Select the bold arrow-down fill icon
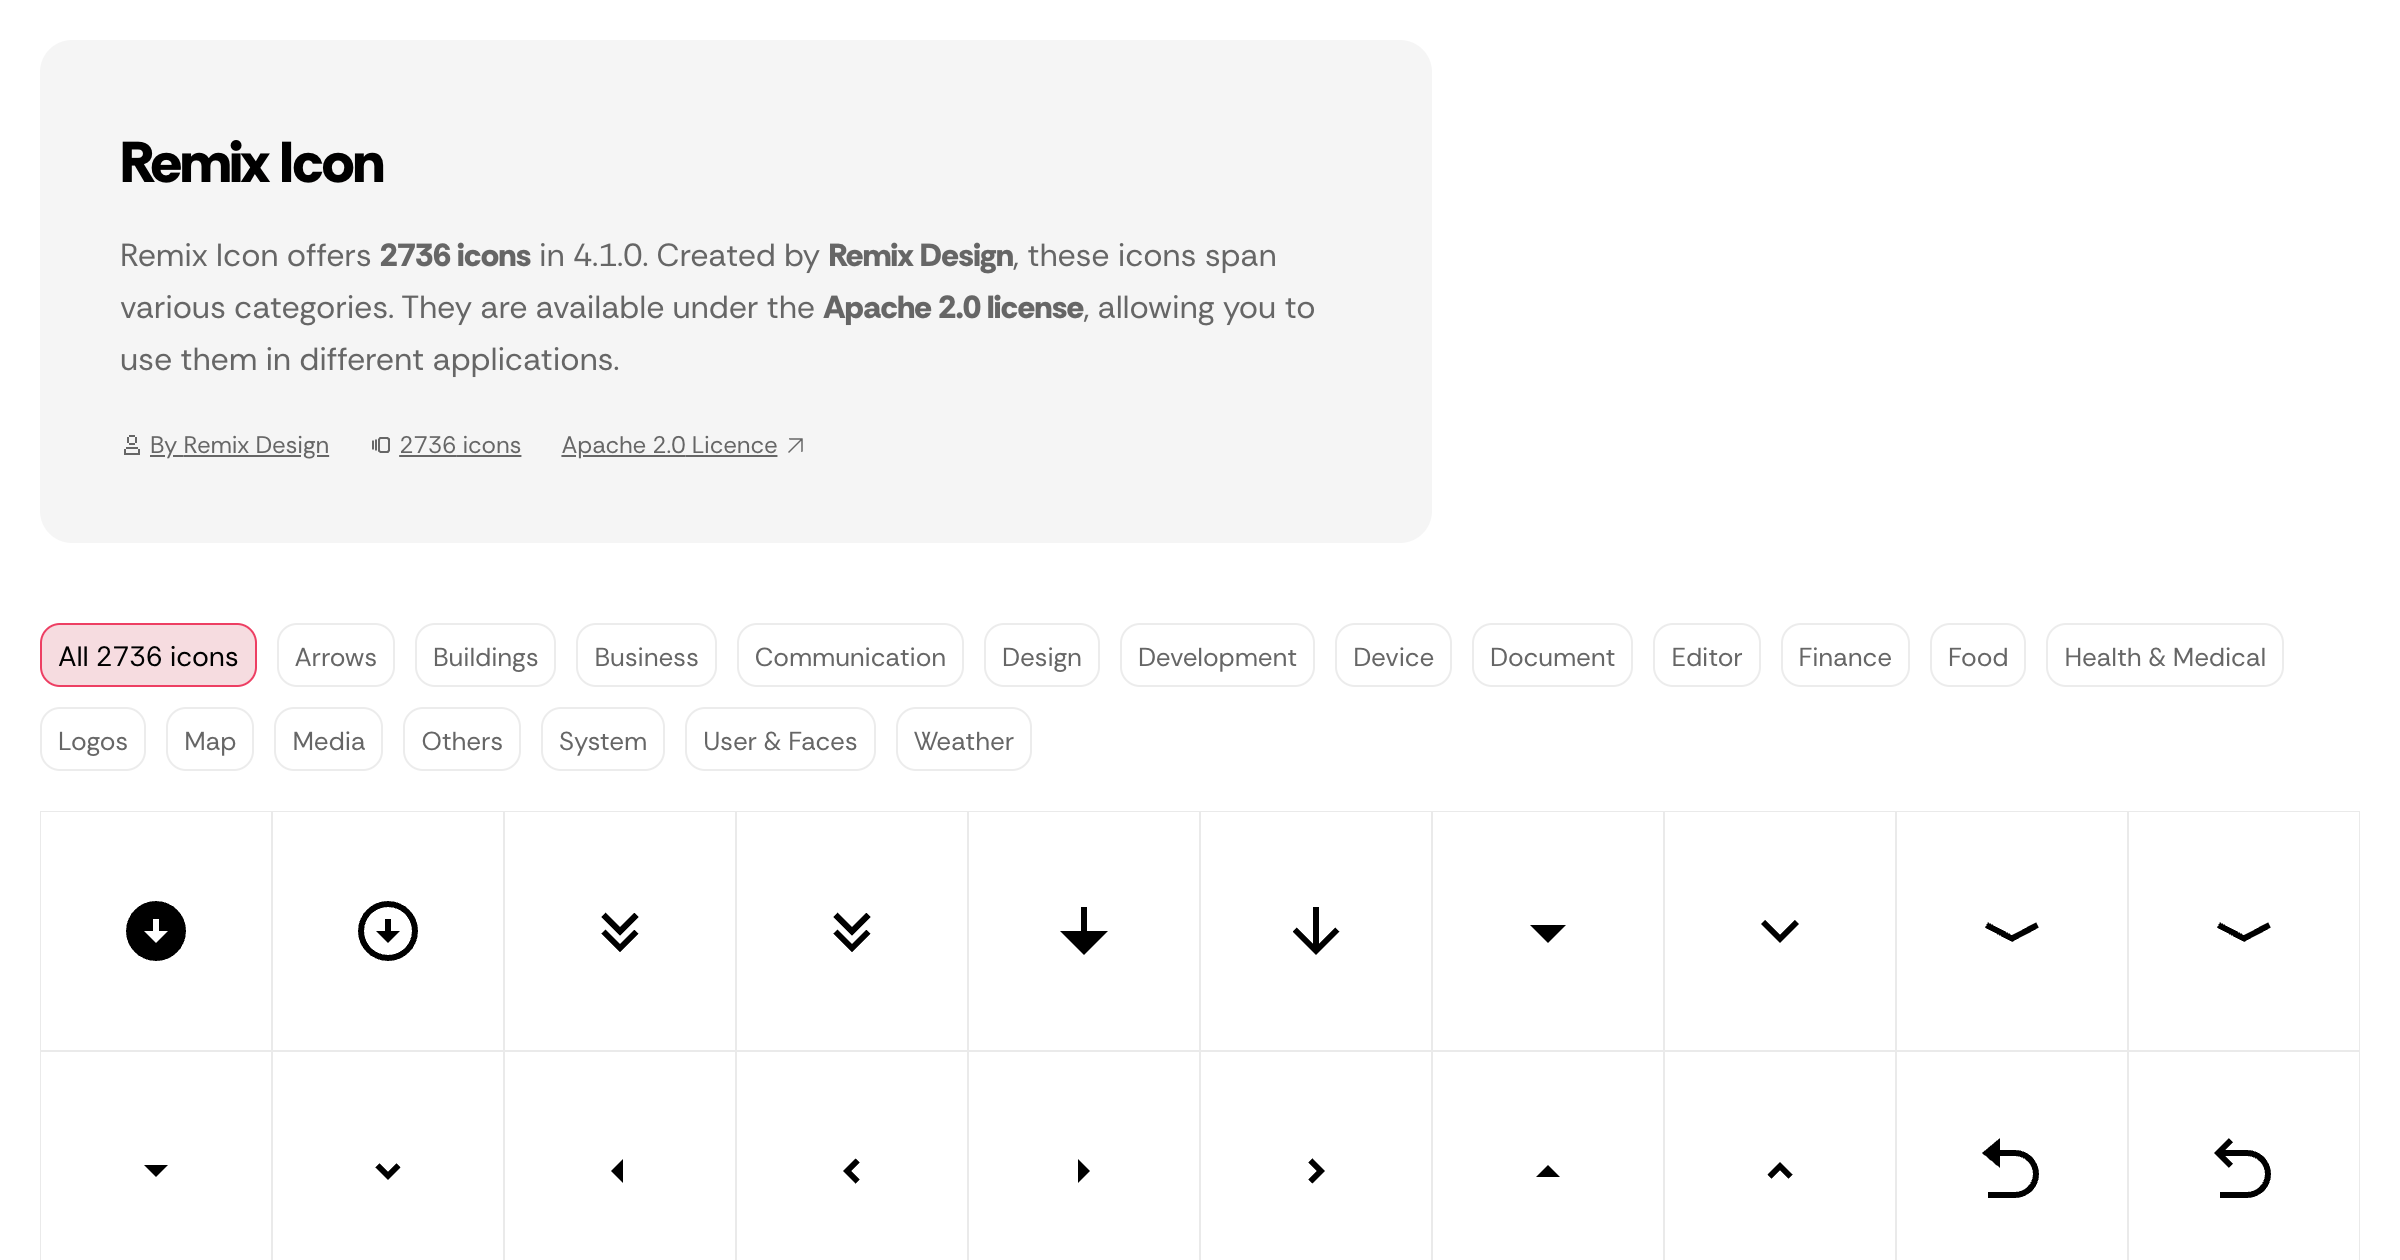Screen dimensions: 2400x1260 [x=1084, y=931]
